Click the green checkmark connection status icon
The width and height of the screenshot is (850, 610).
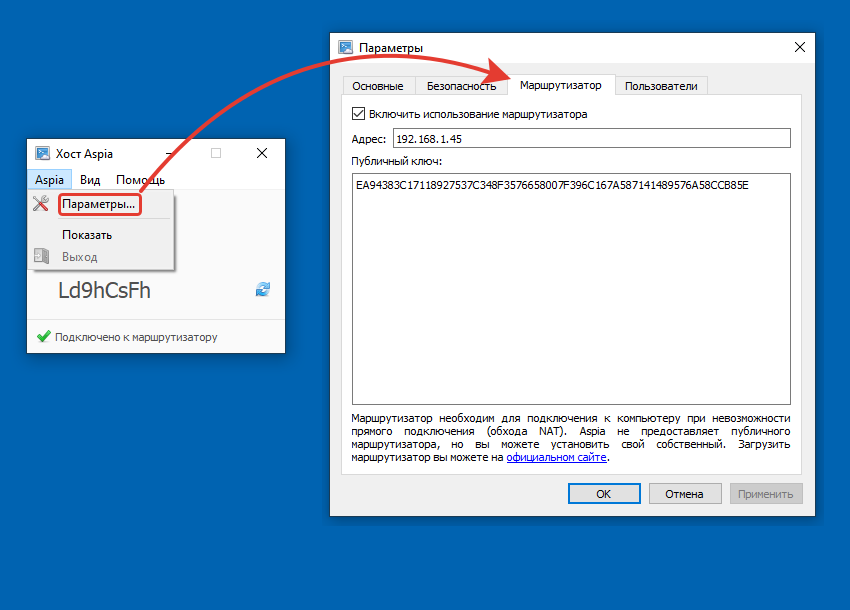43,337
